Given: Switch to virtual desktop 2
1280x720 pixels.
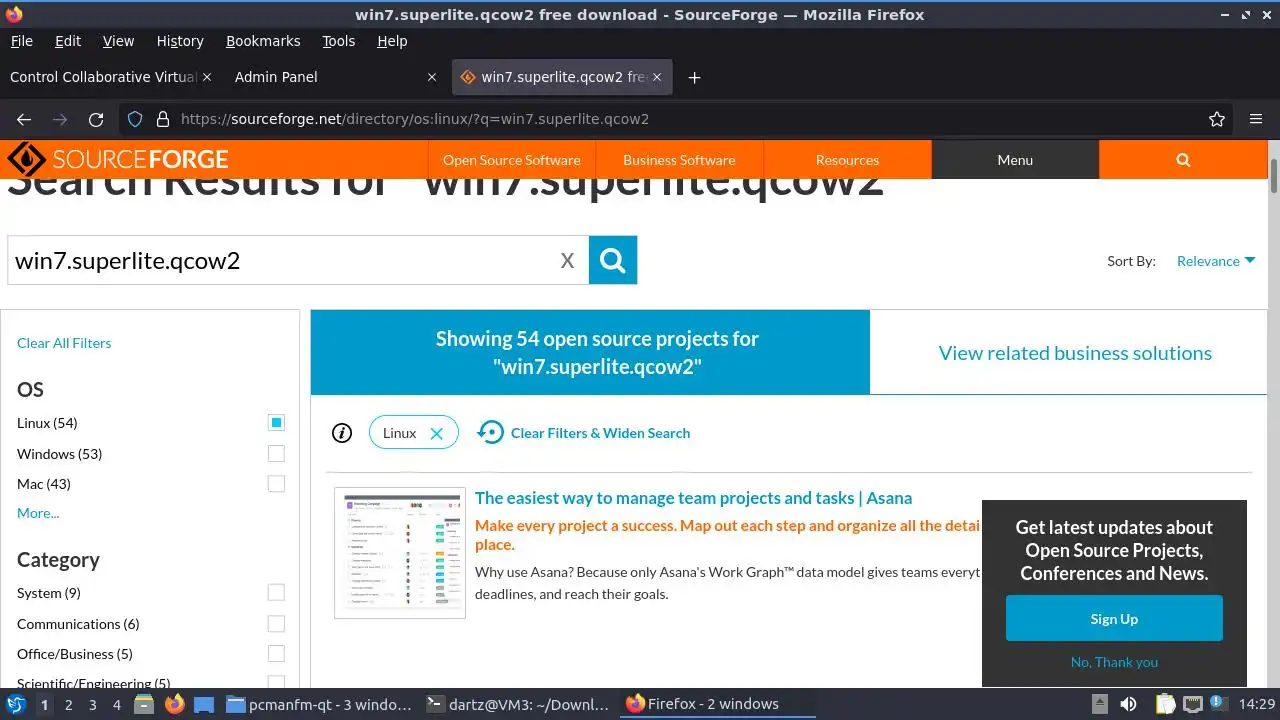Looking at the screenshot, I should pos(68,704).
